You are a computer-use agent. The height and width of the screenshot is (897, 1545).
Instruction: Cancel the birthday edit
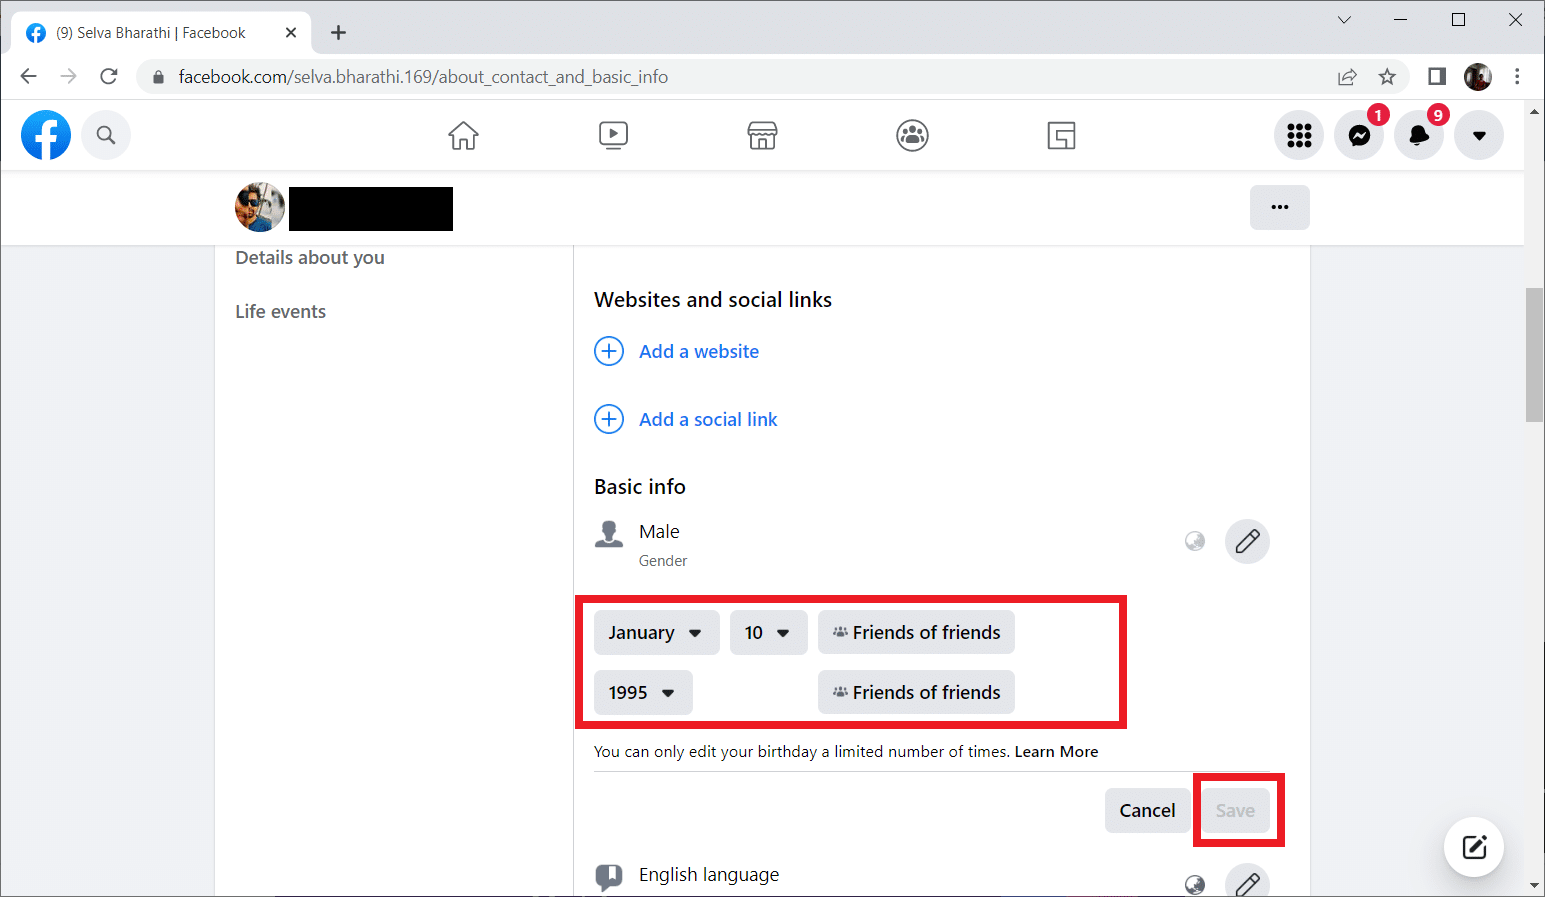point(1147,811)
